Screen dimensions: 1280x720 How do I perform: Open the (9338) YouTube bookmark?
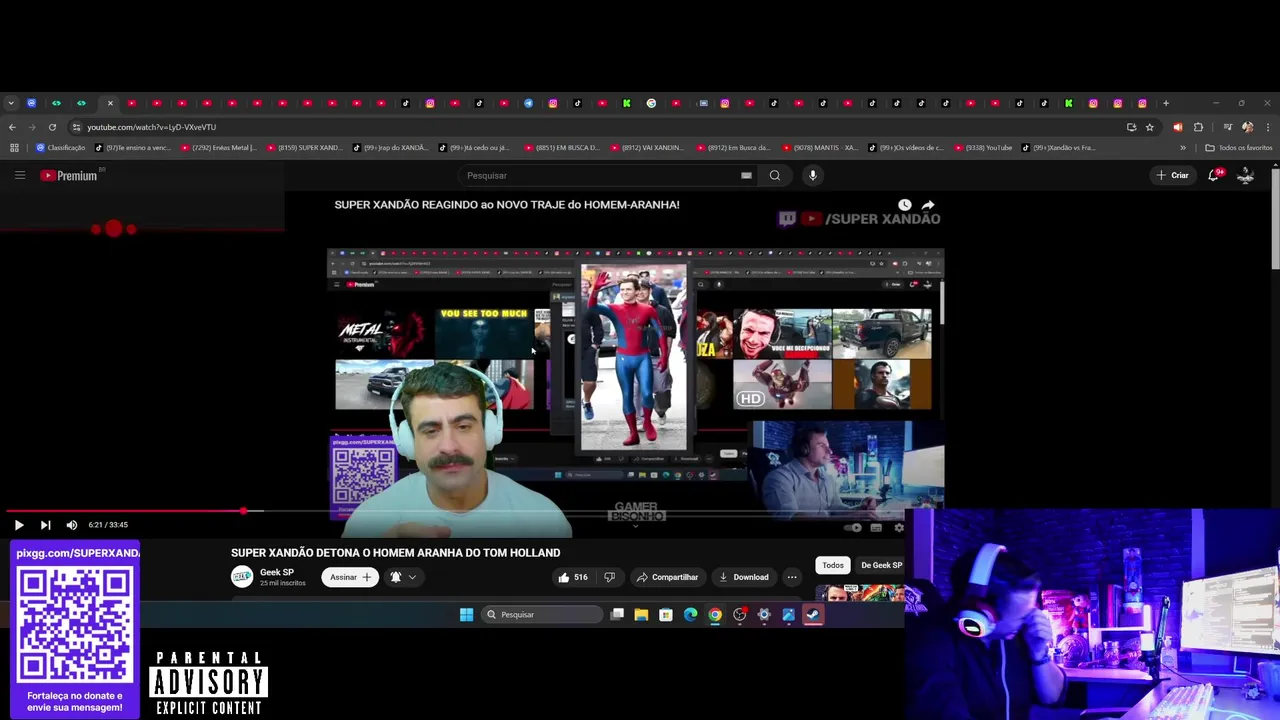tap(983, 148)
